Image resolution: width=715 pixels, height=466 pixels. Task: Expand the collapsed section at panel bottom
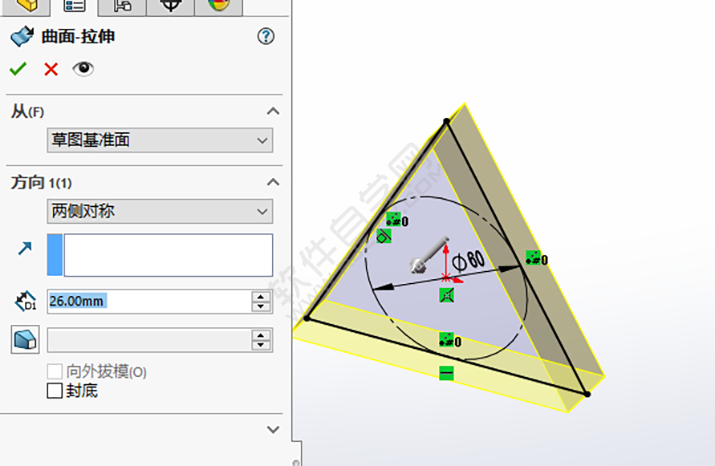tap(273, 430)
